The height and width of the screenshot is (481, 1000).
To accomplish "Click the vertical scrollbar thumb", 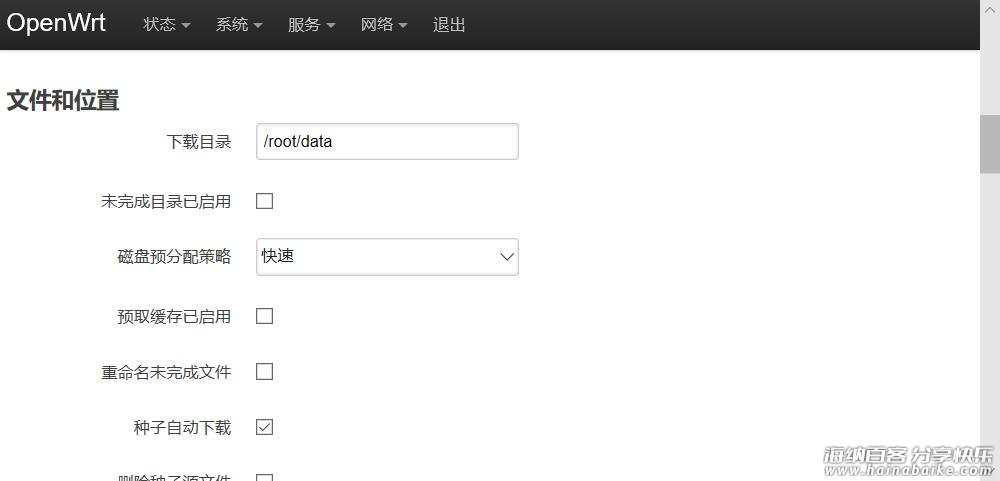I will [990, 144].
